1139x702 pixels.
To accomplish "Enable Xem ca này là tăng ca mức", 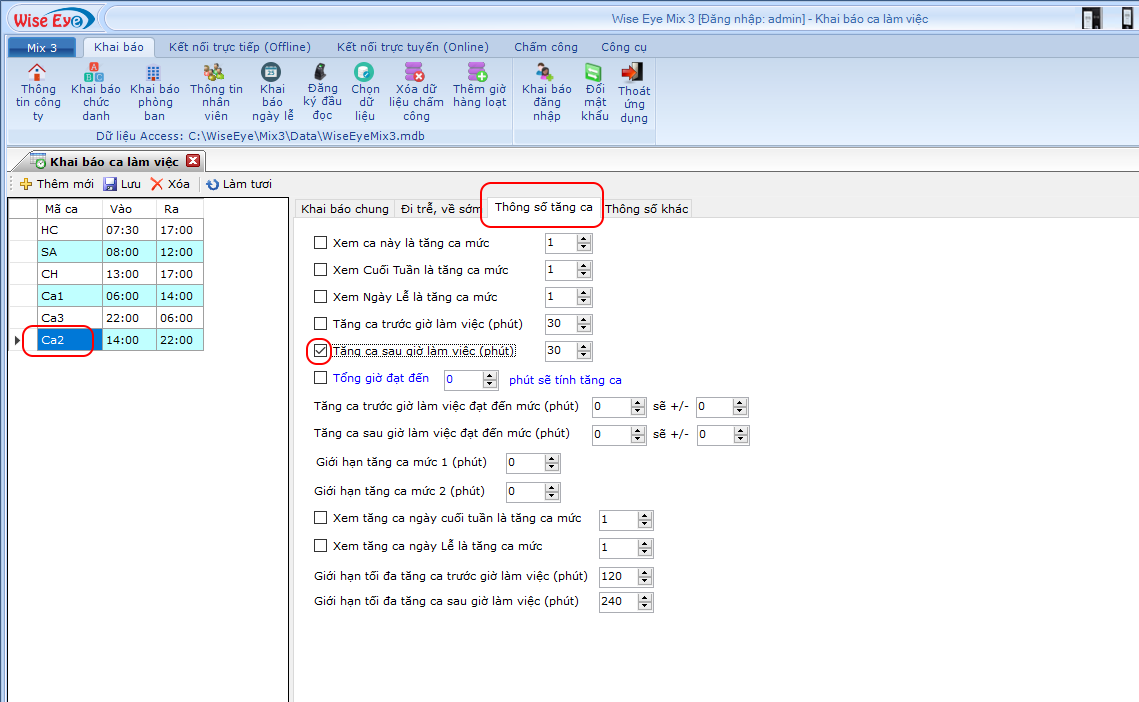I will [x=321, y=243].
